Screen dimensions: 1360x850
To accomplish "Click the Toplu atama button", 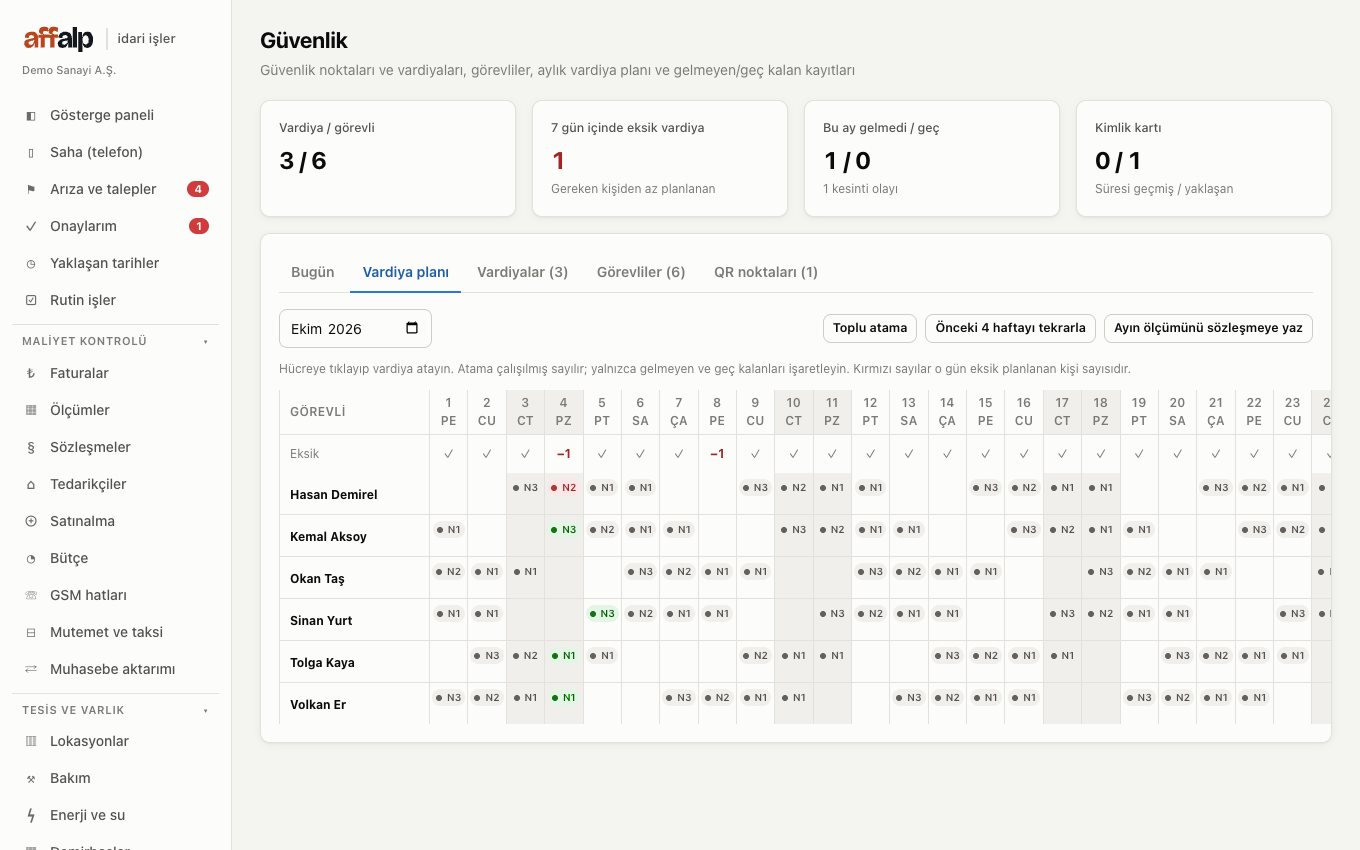I will point(870,328).
